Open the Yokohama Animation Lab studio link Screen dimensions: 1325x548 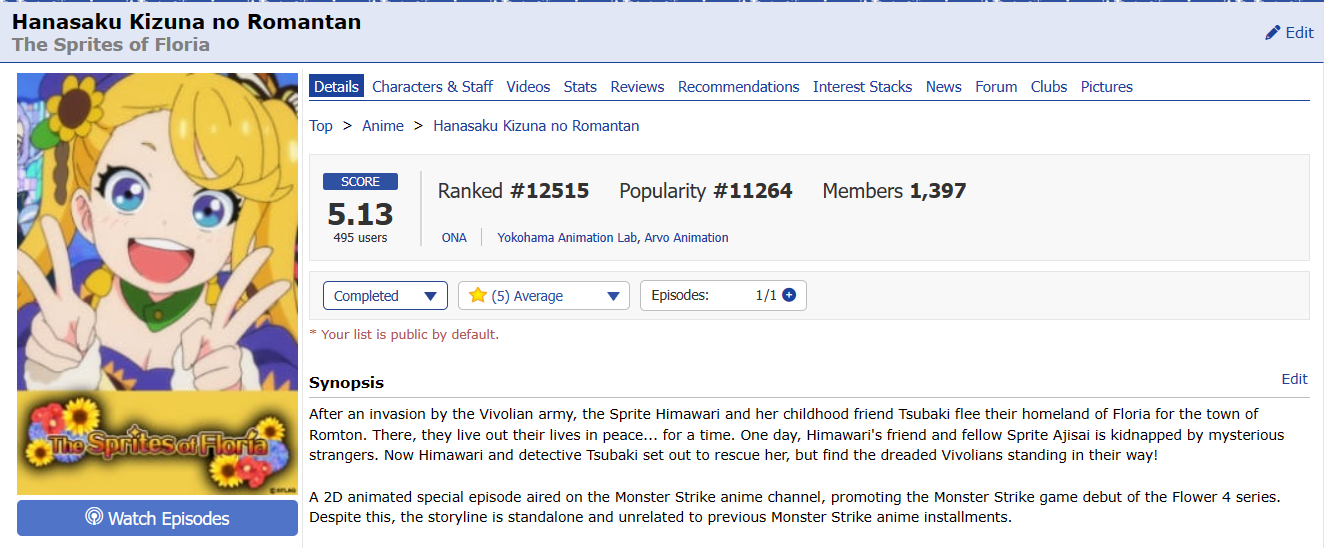(x=567, y=238)
